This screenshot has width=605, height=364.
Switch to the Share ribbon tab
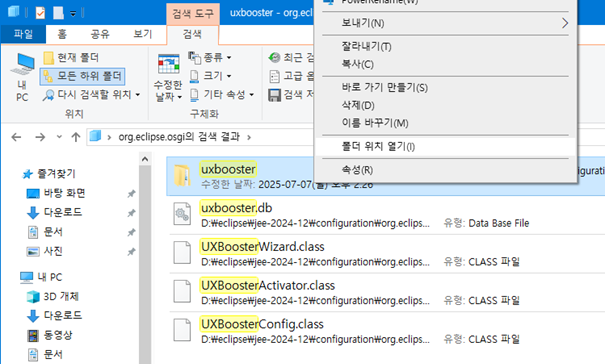point(100,34)
